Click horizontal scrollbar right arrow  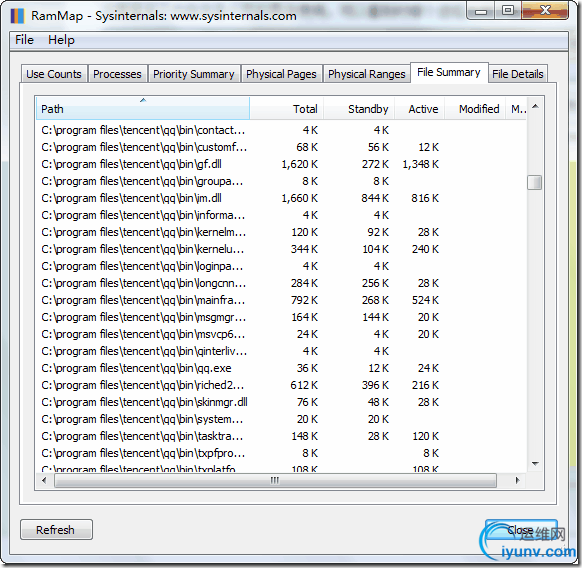click(x=517, y=480)
